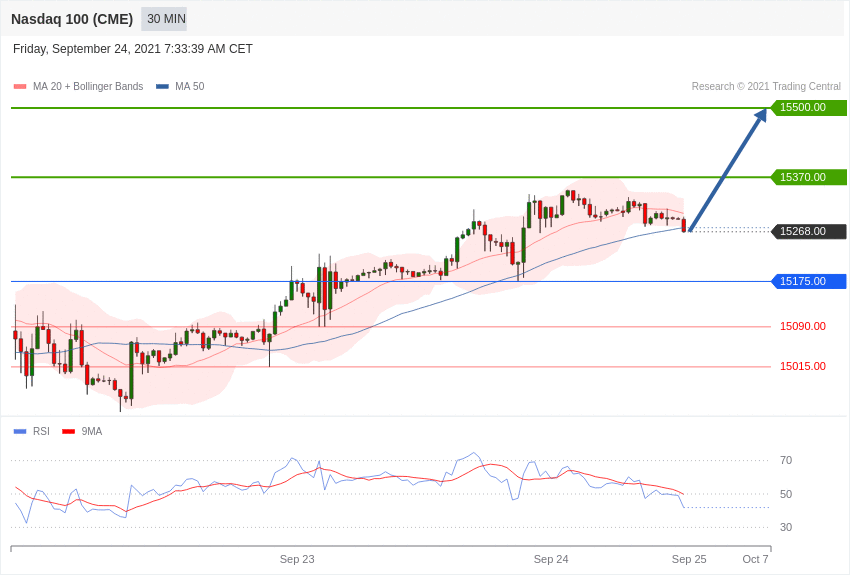Click the 30 MIN timeframe button
This screenshot has height=576, width=850.
pos(165,19)
